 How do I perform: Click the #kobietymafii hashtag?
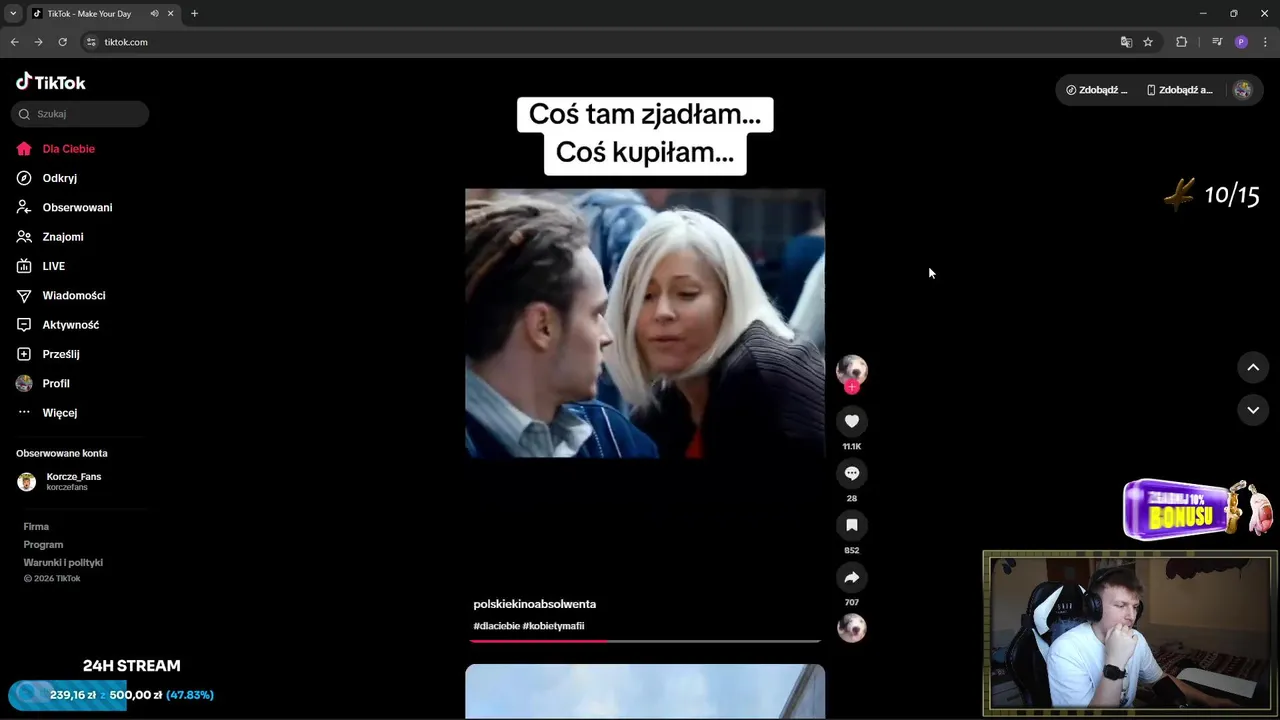click(x=553, y=626)
